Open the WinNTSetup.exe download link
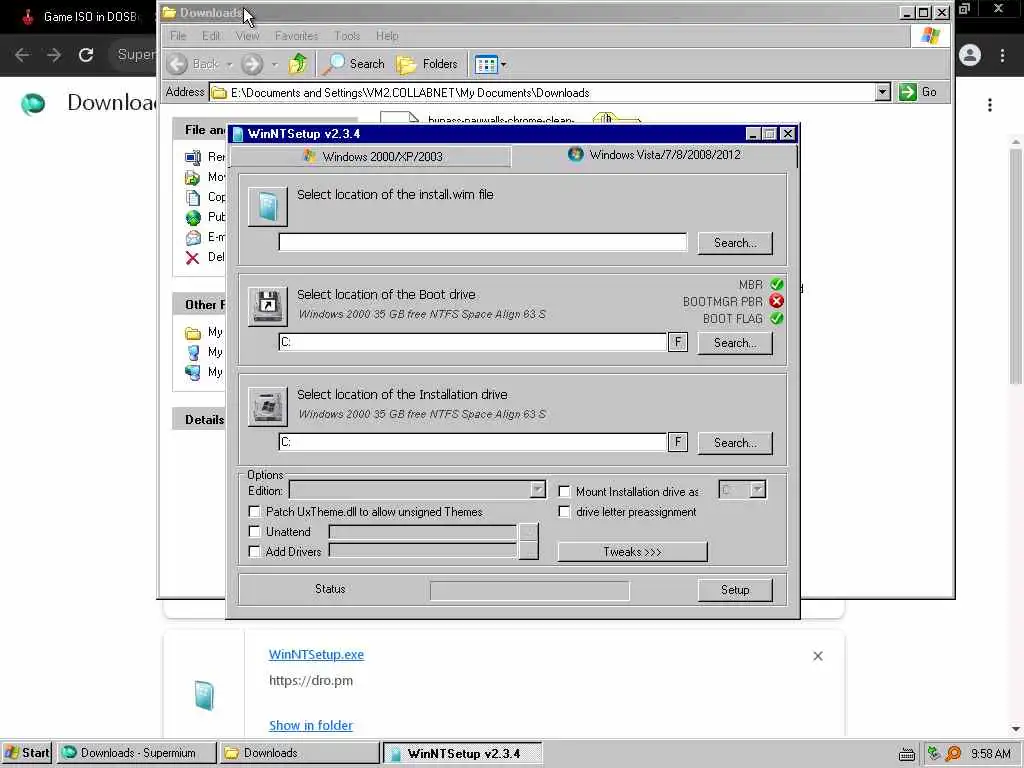This screenshot has height=768, width=1024. pyautogui.click(x=316, y=654)
